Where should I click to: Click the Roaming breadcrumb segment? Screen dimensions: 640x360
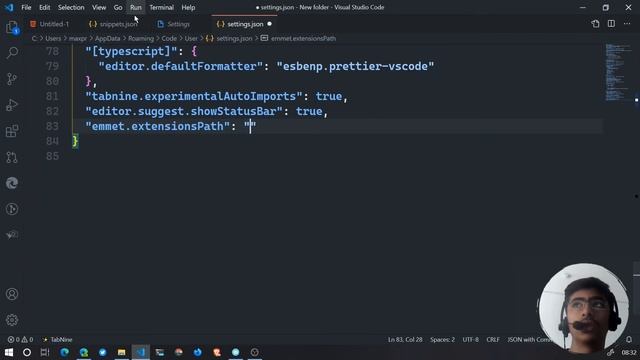pyautogui.click(x=141, y=38)
